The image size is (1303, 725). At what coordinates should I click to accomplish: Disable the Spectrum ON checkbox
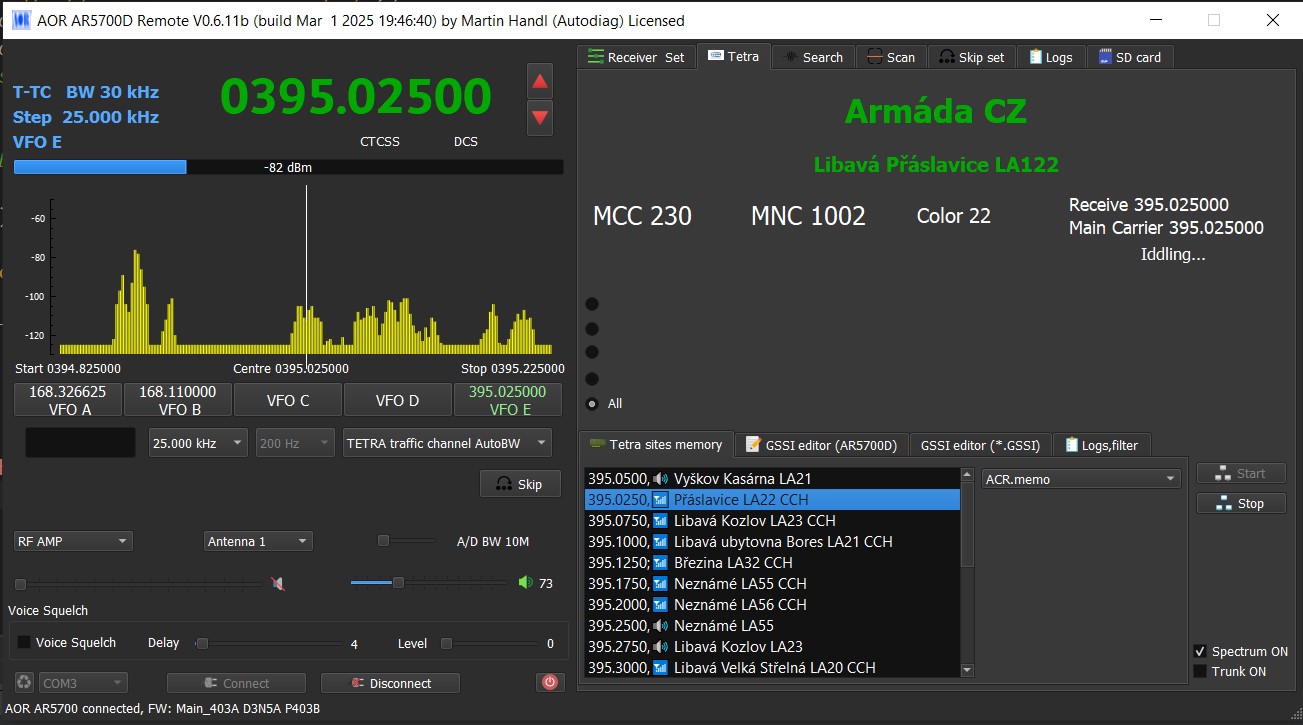[x=1200, y=651]
